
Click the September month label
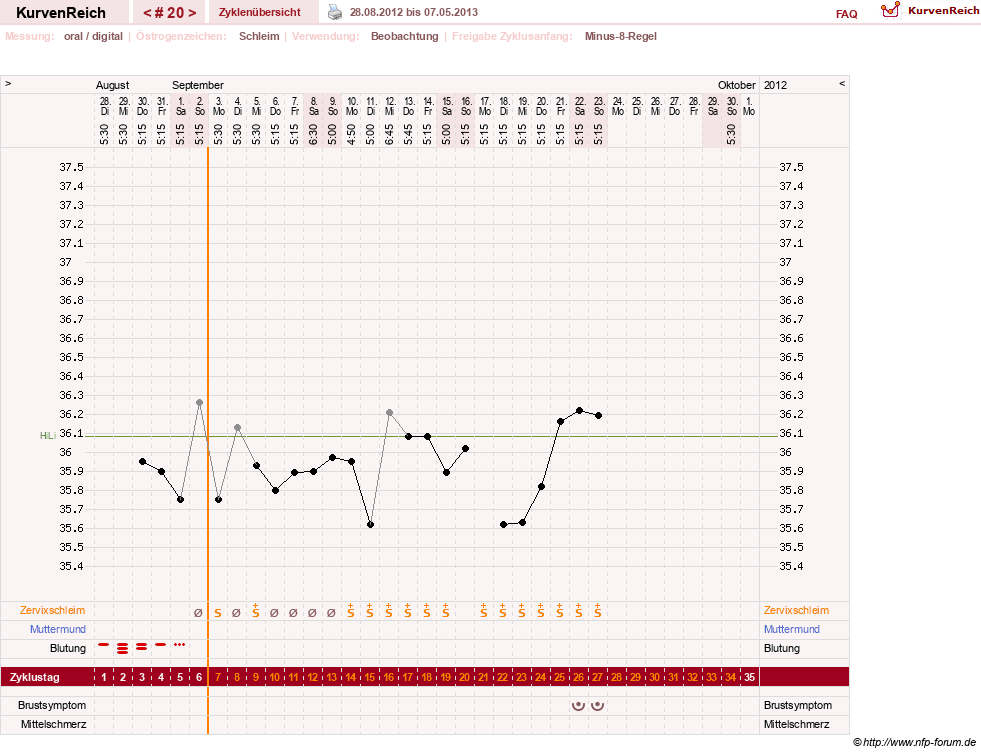[198, 85]
